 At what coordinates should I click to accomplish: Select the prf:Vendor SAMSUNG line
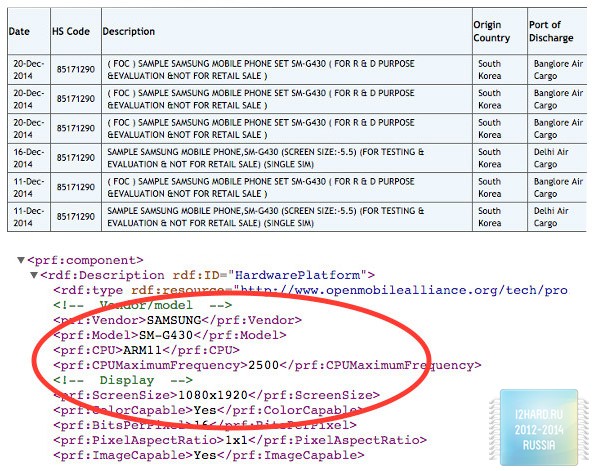point(177,320)
